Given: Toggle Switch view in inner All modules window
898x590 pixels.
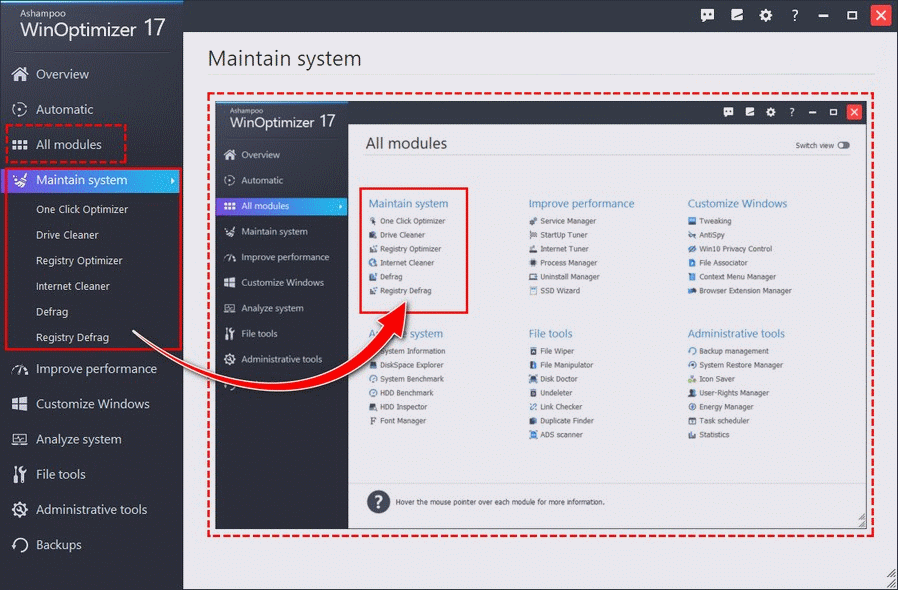Looking at the screenshot, I should click(844, 145).
